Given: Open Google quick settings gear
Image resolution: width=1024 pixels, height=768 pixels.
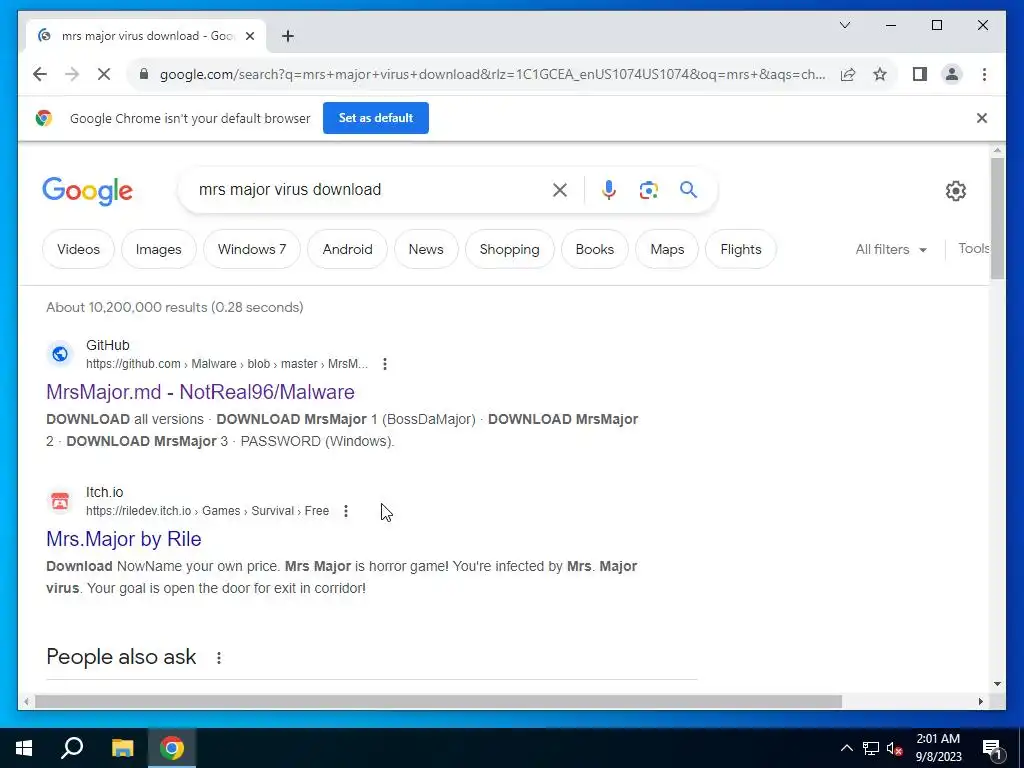Looking at the screenshot, I should (x=955, y=191).
